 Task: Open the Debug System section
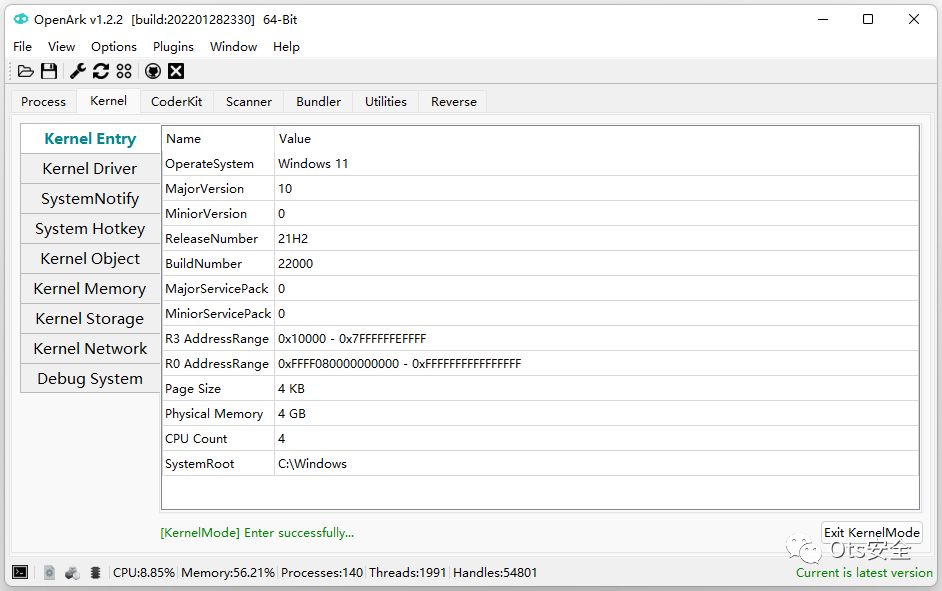tap(90, 379)
